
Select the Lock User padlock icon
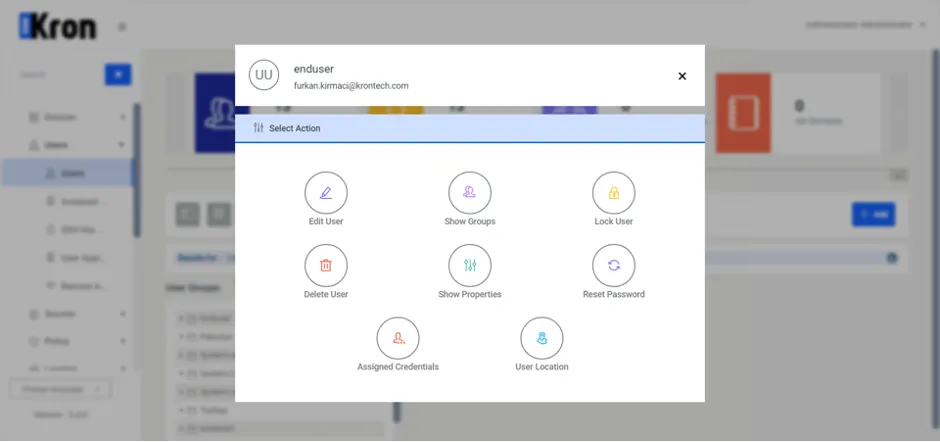(613, 193)
